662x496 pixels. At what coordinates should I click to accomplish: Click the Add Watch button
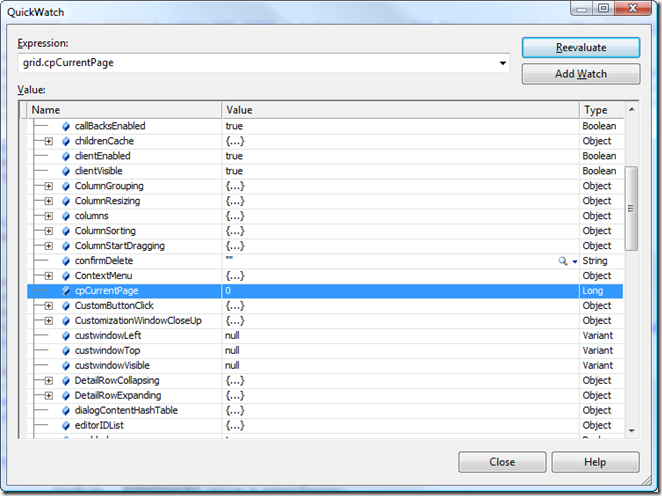point(581,74)
